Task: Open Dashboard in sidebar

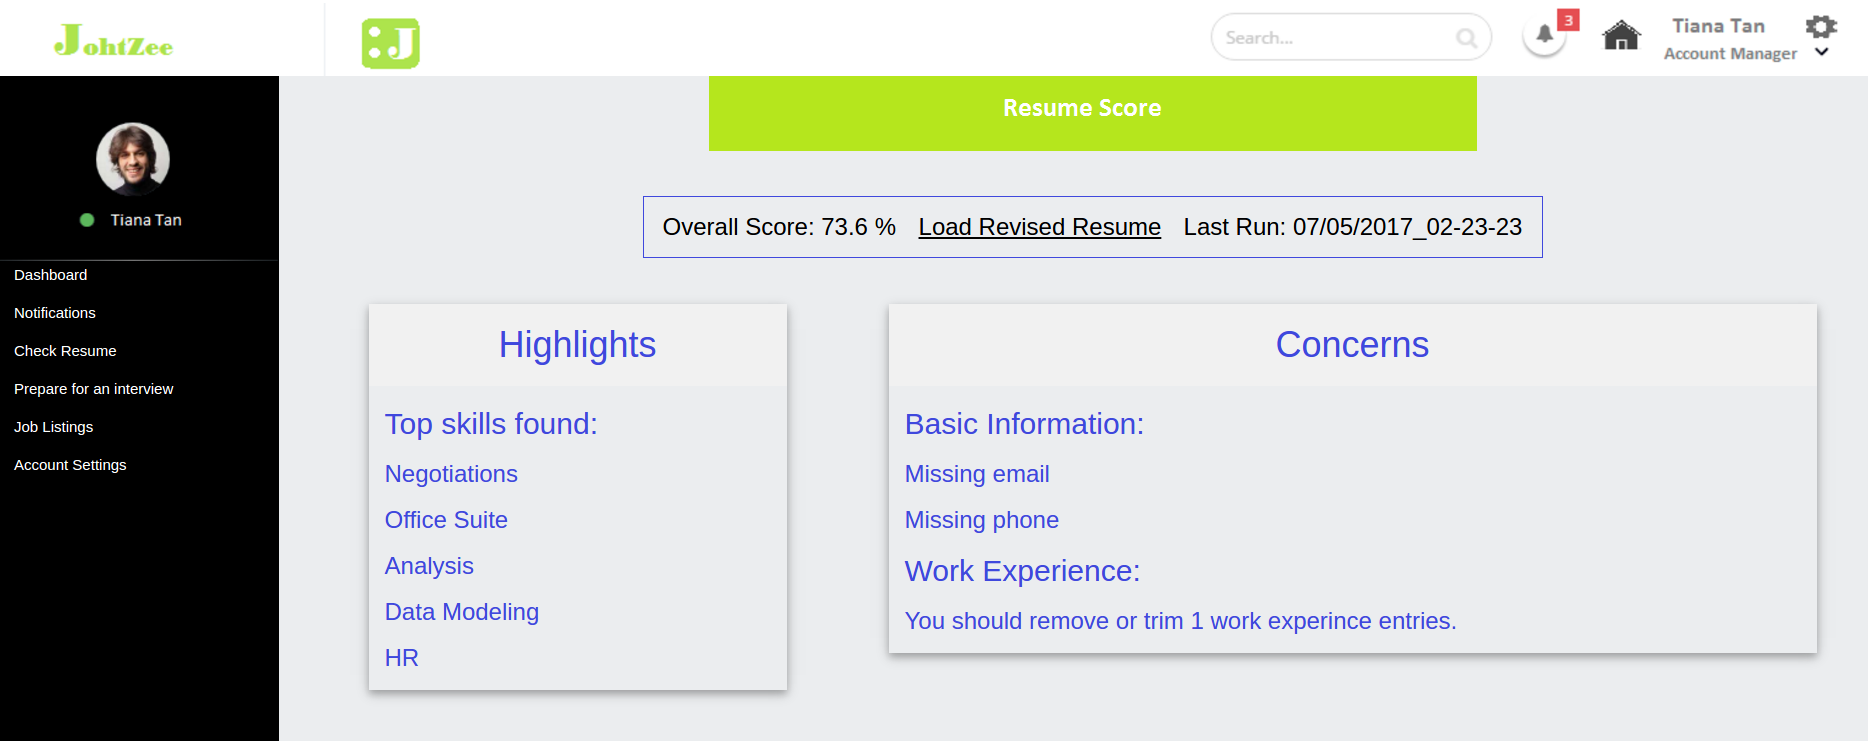Action: pyautogui.click(x=51, y=275)
